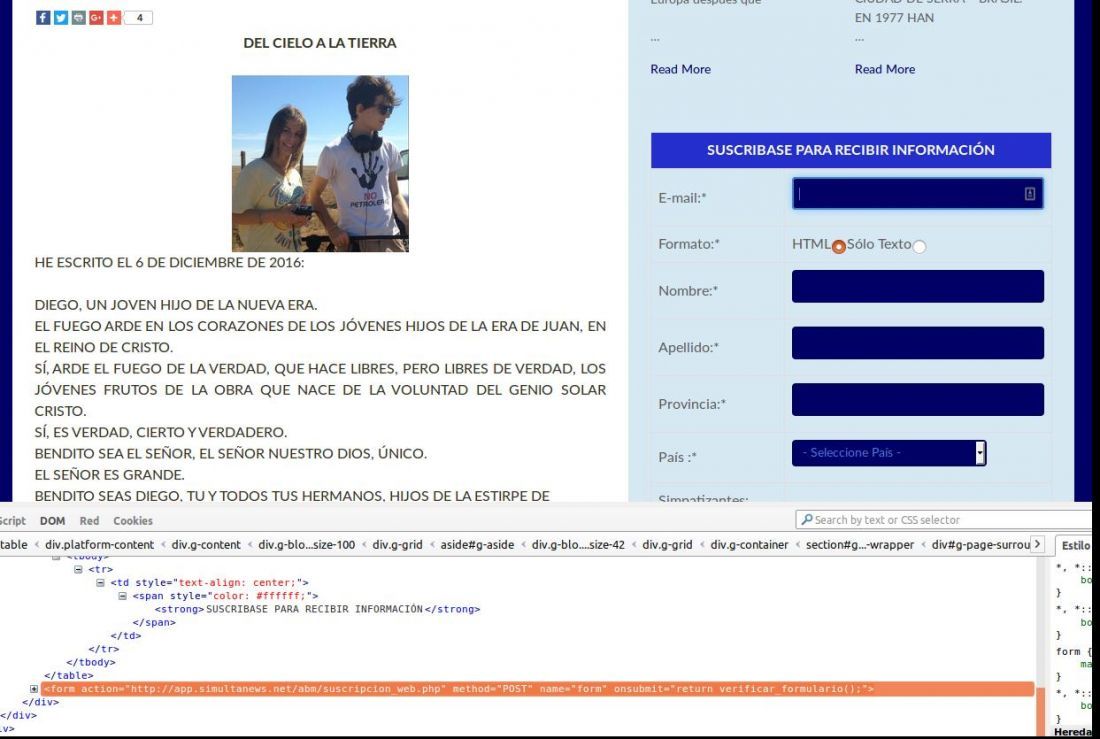Open the Cookies tab
This screenshot has width=1100, height=739.
pyautogui.click(x=133, y=521)
